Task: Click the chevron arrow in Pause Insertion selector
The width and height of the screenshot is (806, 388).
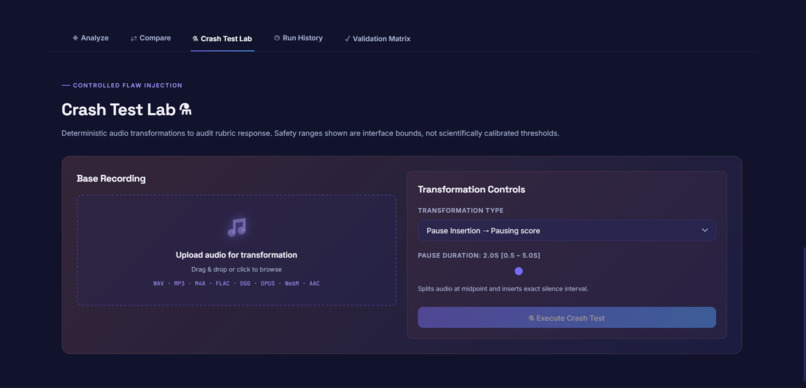Action: [705, 230]
